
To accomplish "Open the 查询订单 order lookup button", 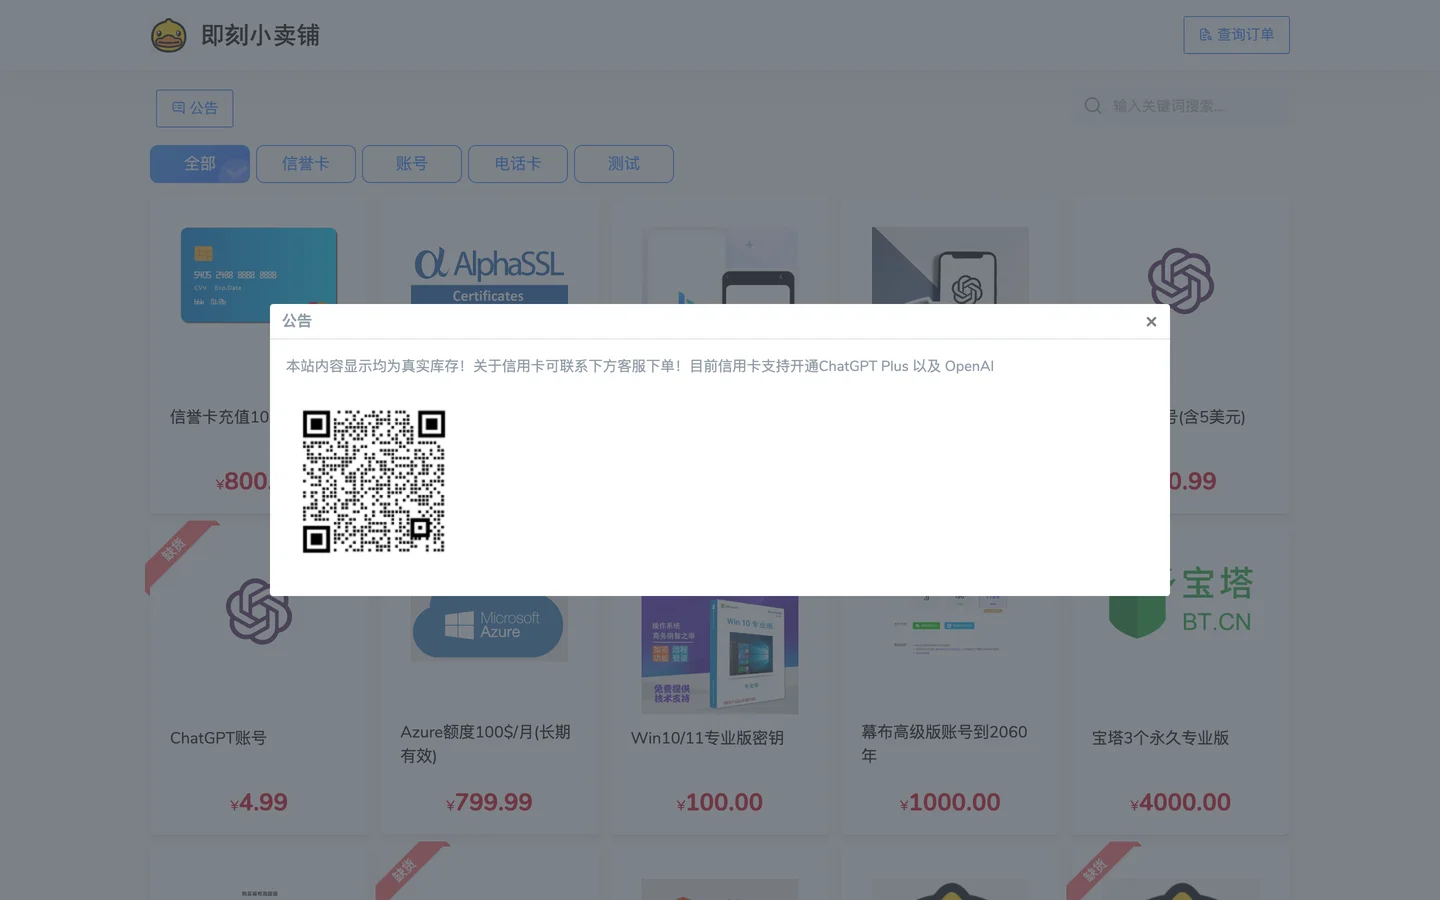I will 1236,35.
